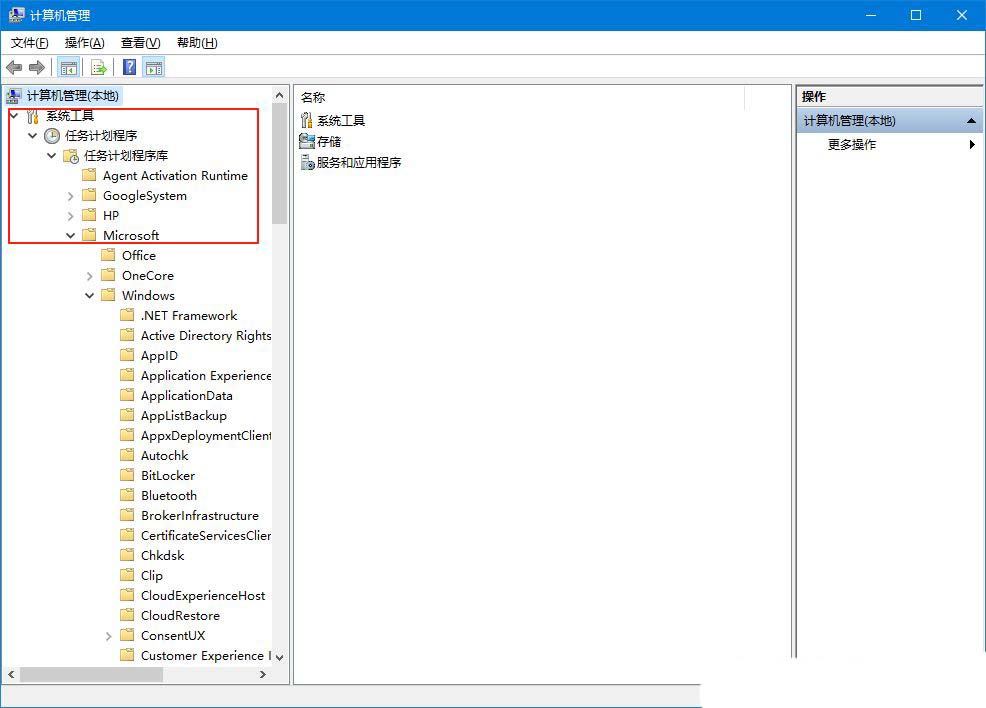Select CertificateServicesClient in the tree

(x=206, y=536)
